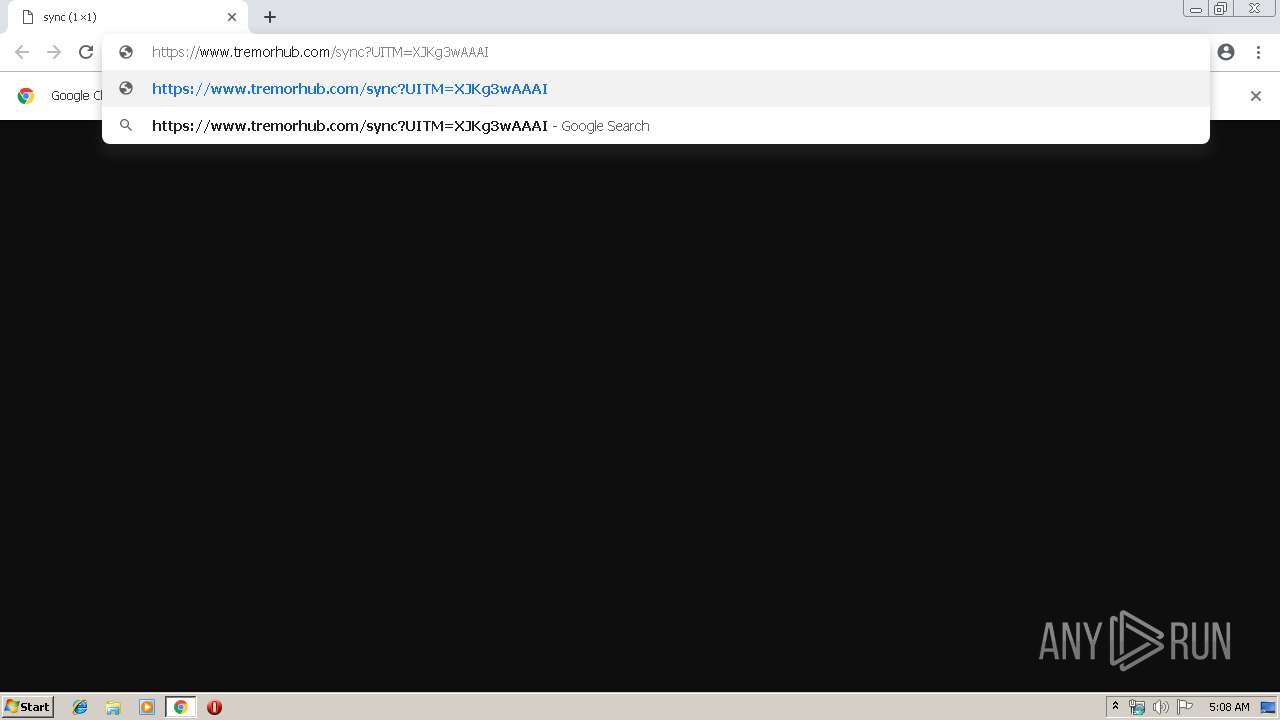Open the Chrome profile account icon
The image size is (1280, 720).
pos(1226,52)
